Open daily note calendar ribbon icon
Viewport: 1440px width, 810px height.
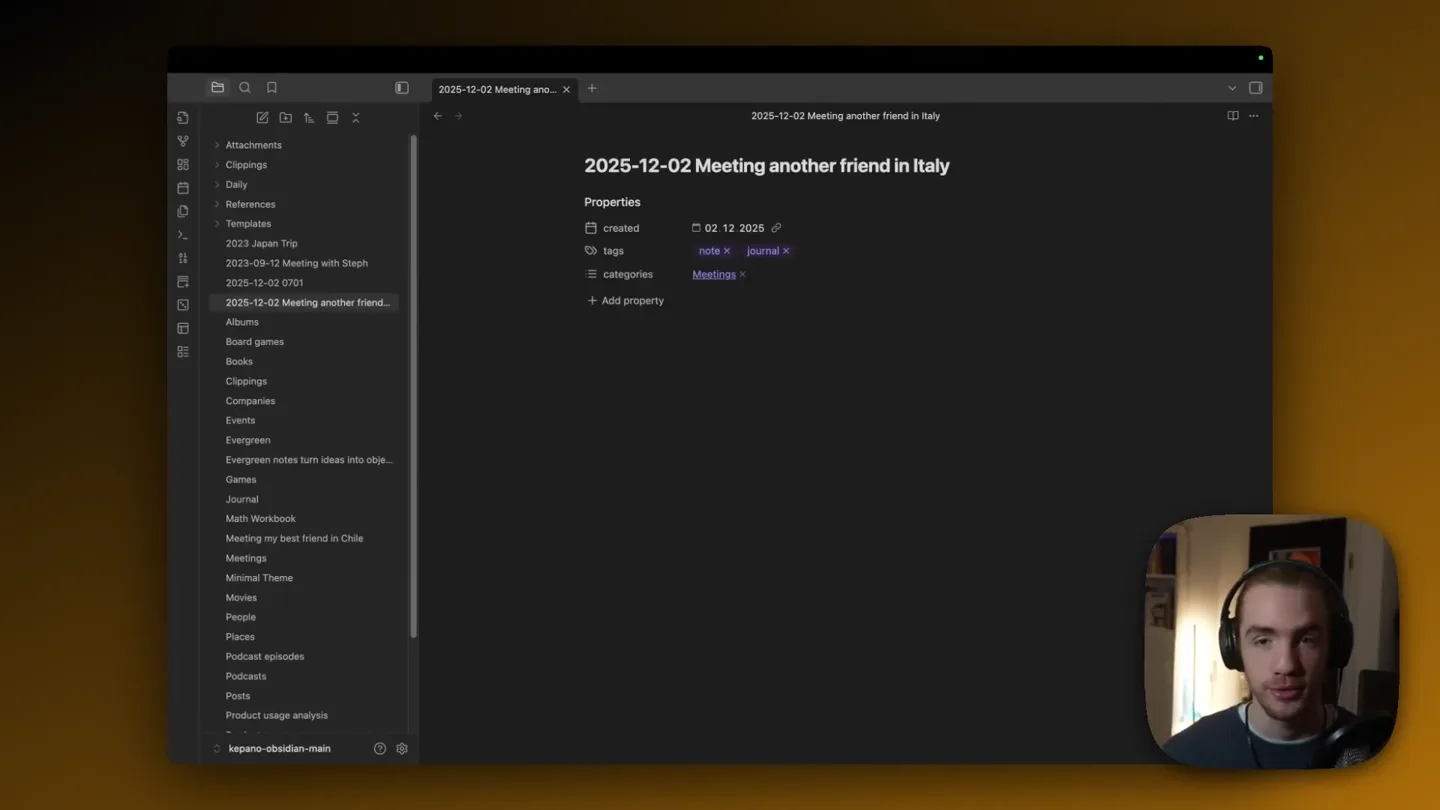(x=183, y=188)
